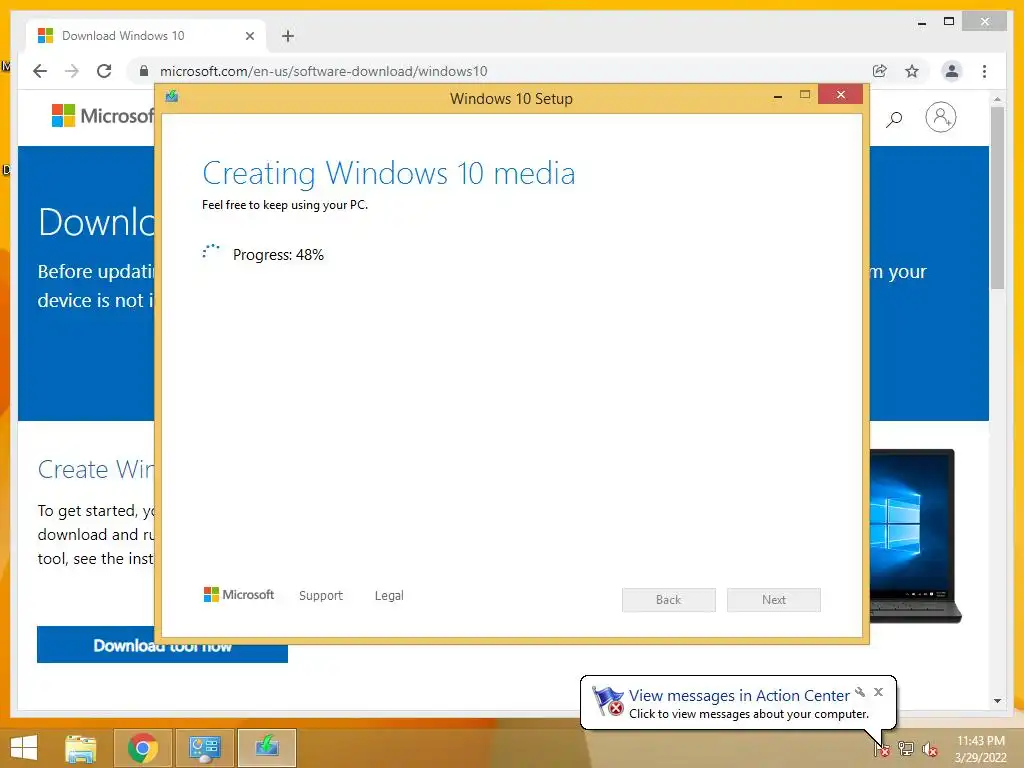1024x768 pixels.
Task: Click the Progress: 48% text
Action: pyautogui.click(x=278, y=255)
